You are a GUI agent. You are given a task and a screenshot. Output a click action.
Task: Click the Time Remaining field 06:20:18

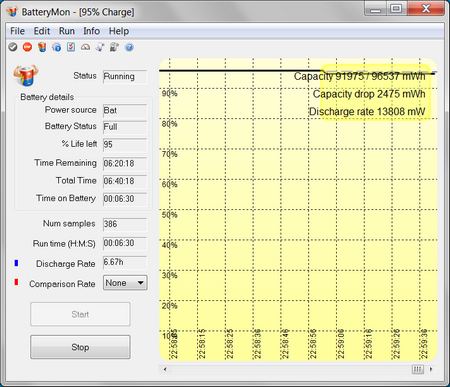[125, 164]
